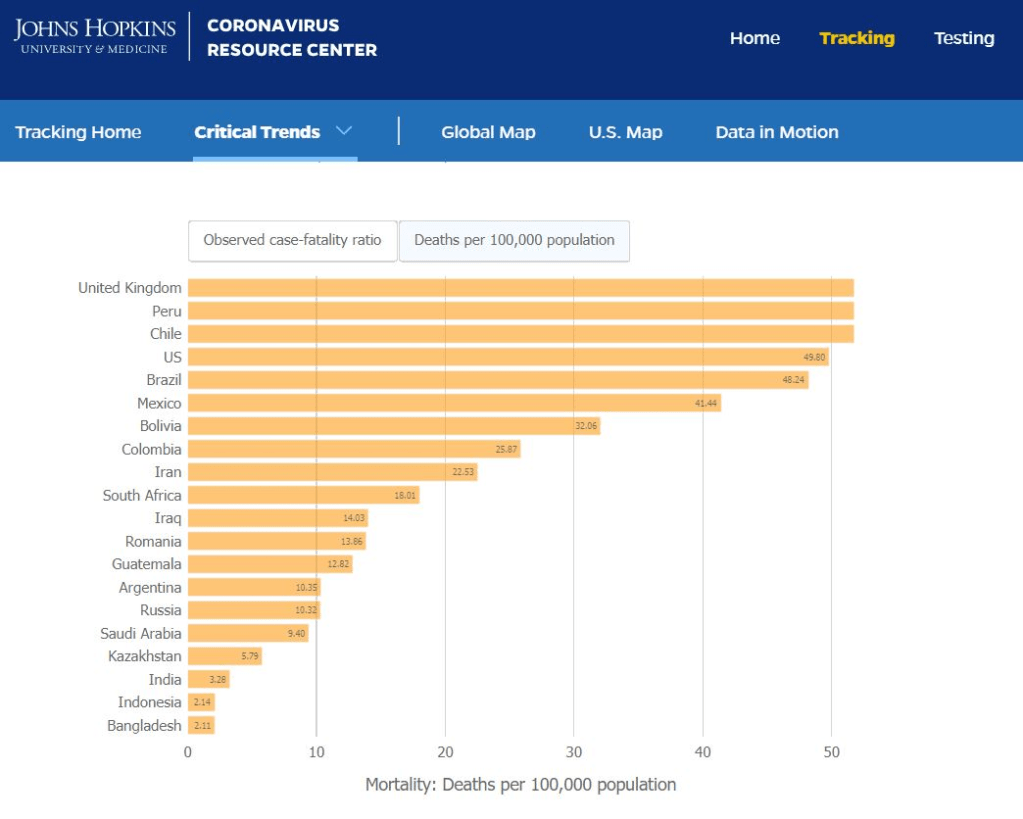This screenshot has height=819, width=1023.
Task: Click the United Kingdom bar
Action: click(x=520, y=288)
